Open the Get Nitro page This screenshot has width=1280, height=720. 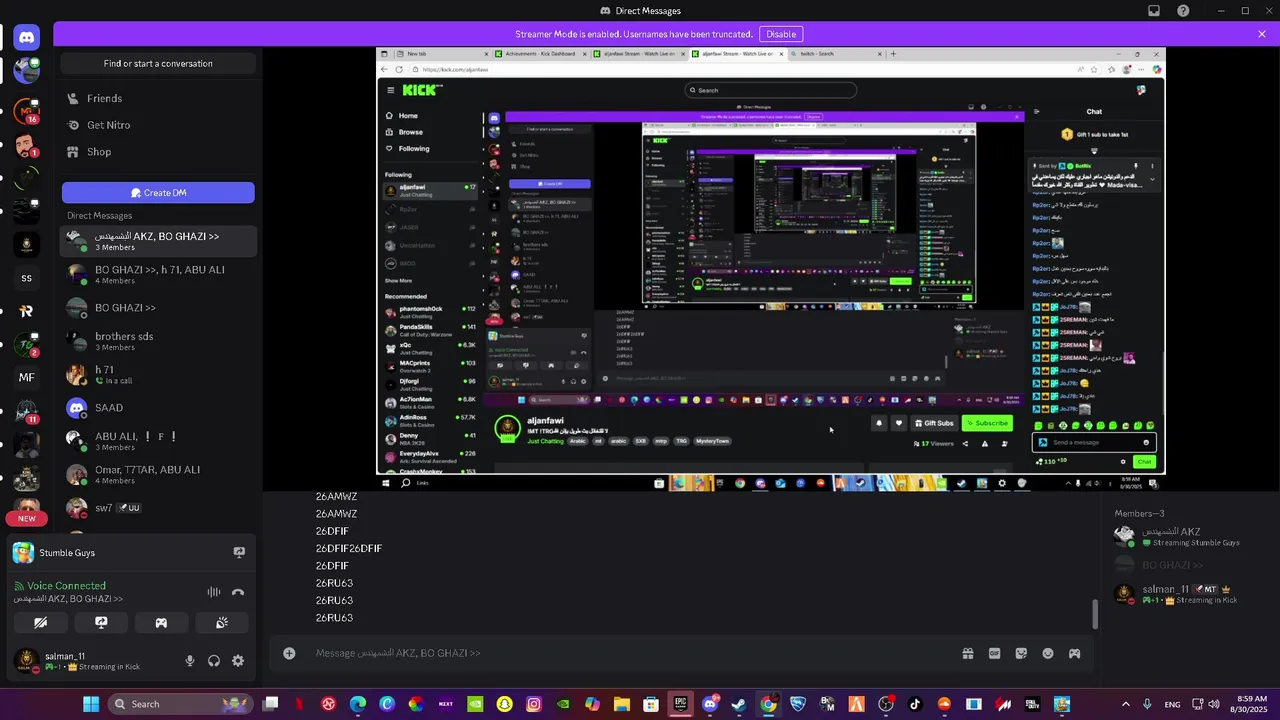coord(158,125)
